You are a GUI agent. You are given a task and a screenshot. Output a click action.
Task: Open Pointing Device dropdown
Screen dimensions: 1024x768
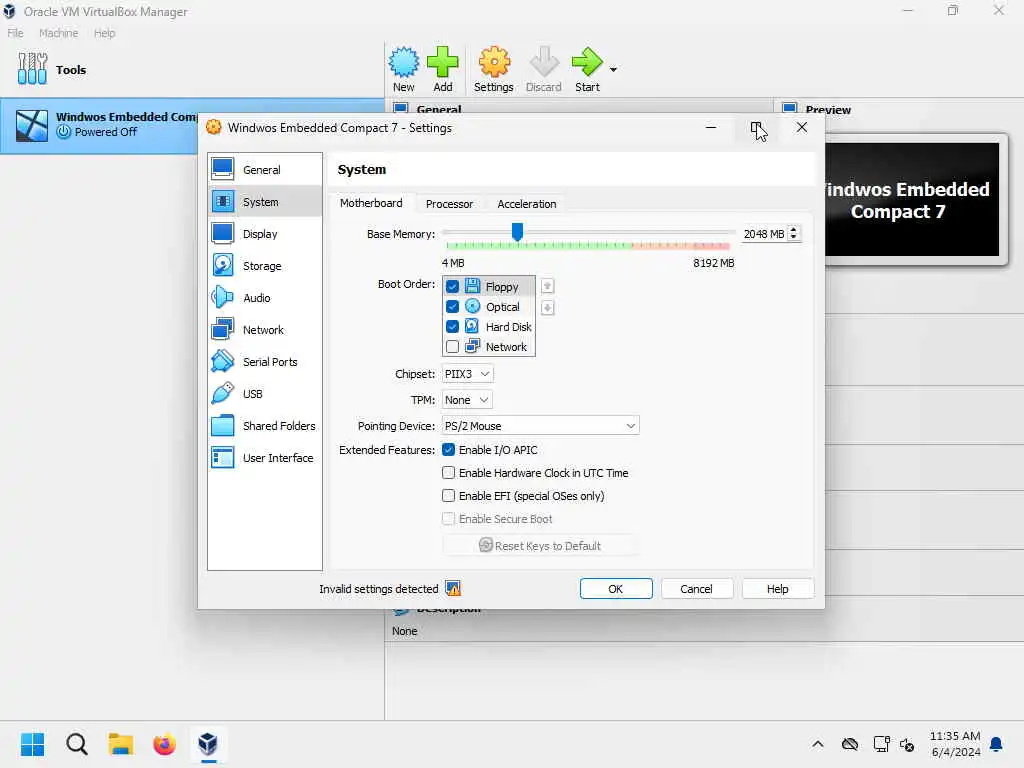[x=540, y=426]
